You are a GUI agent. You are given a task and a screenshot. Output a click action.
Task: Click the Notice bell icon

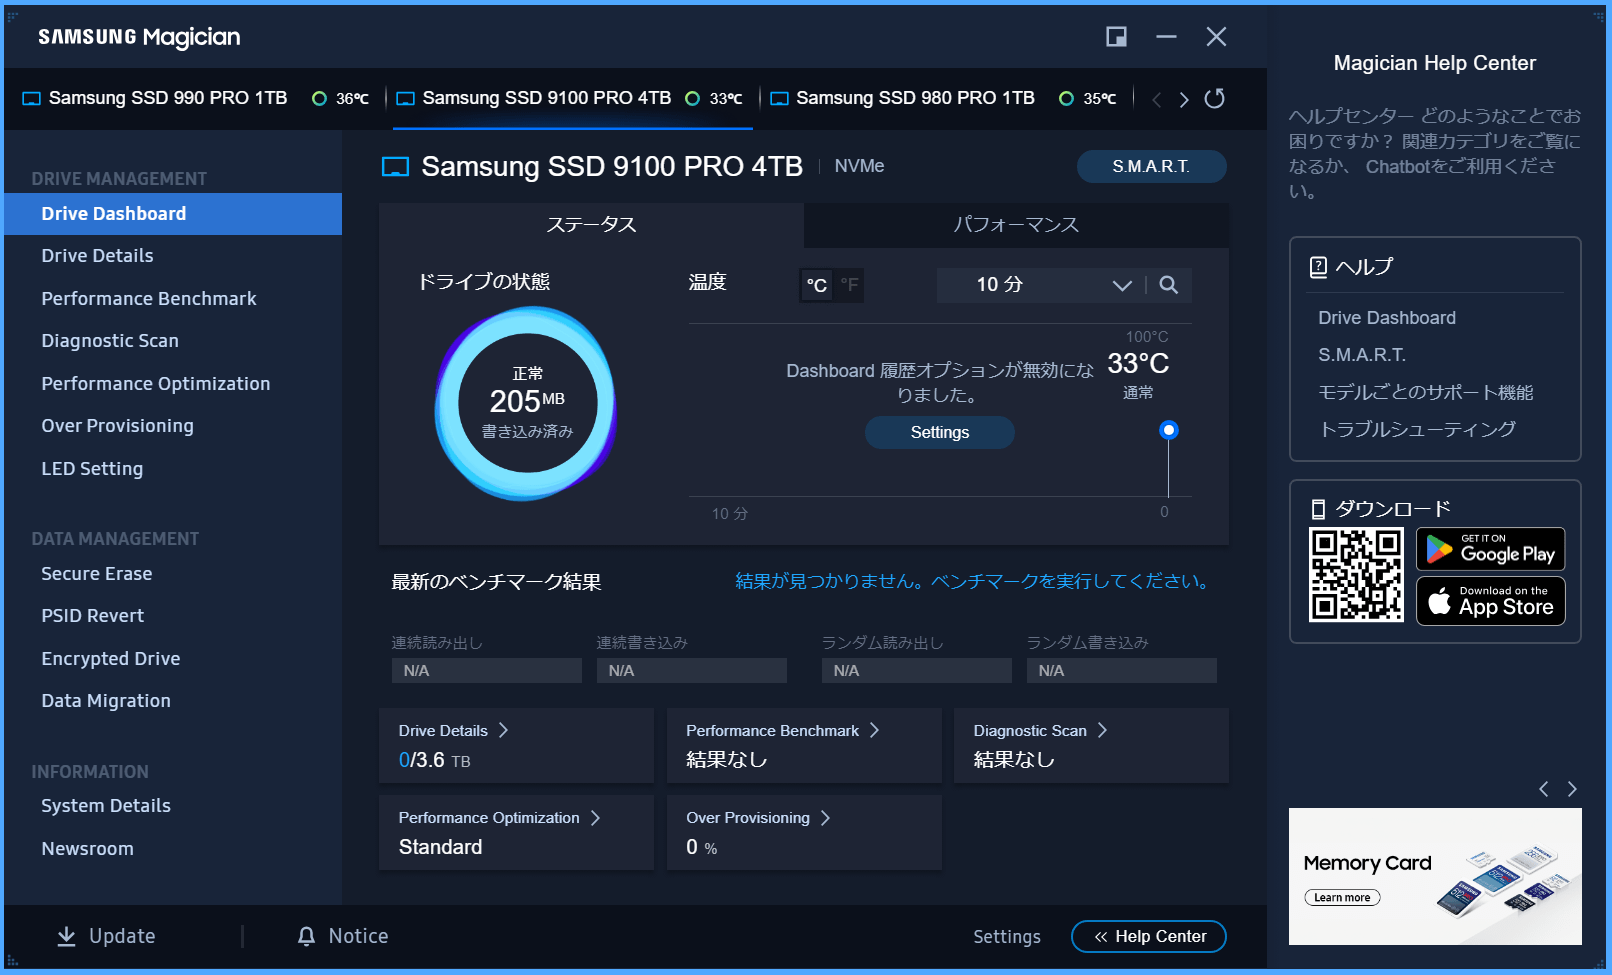click(x=306, y=936)
